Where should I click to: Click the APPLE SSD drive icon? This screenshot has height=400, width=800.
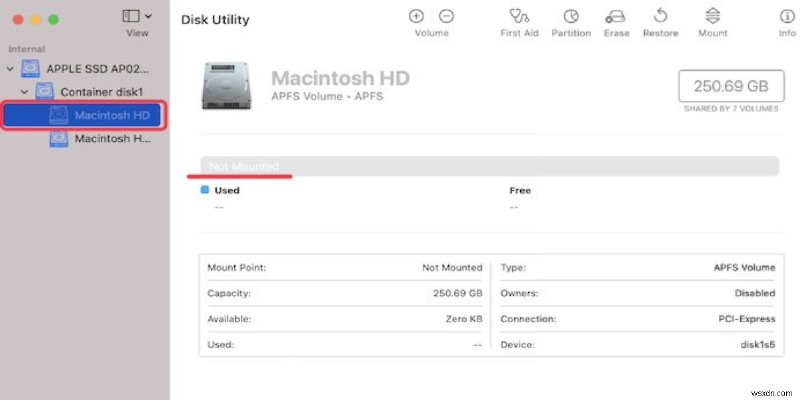(x=31, y=68)
